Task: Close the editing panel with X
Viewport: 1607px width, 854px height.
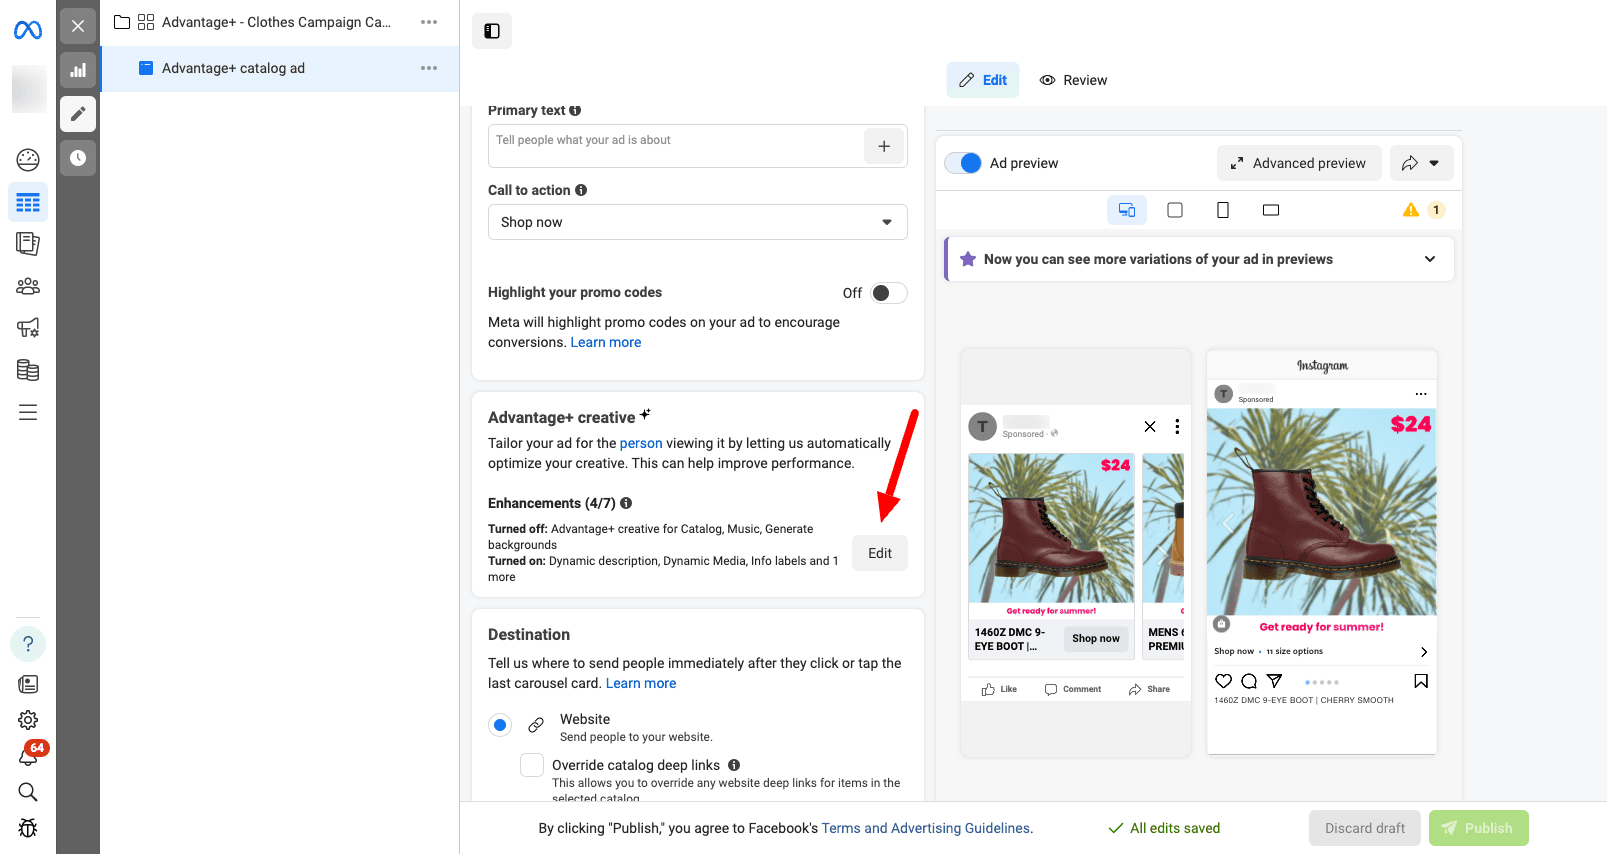Action: (x=78, y=26)
